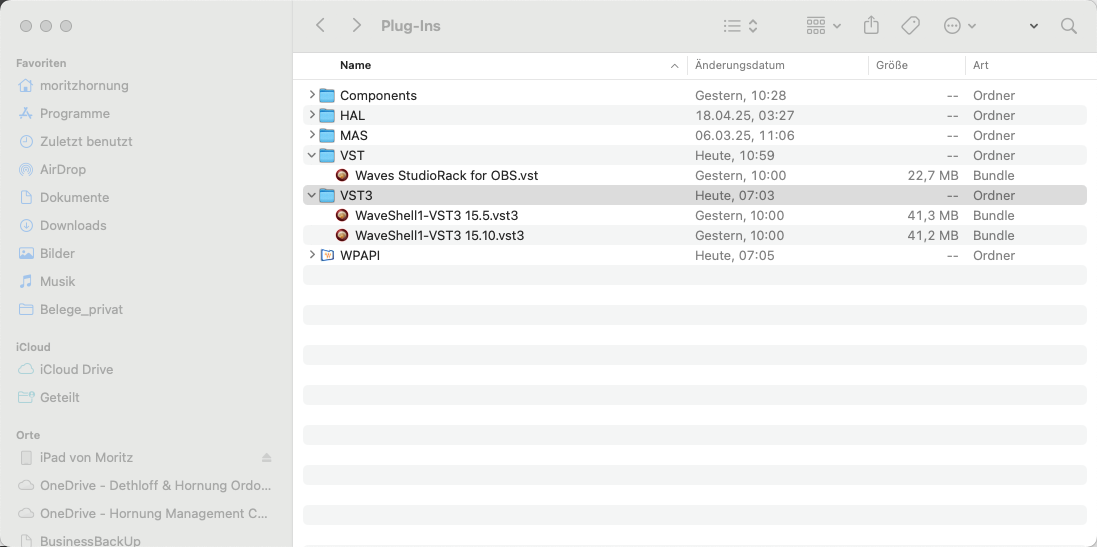1097x547 pixels.
Task: Select the WPAPI folder icon
Action: click(327, 255)
